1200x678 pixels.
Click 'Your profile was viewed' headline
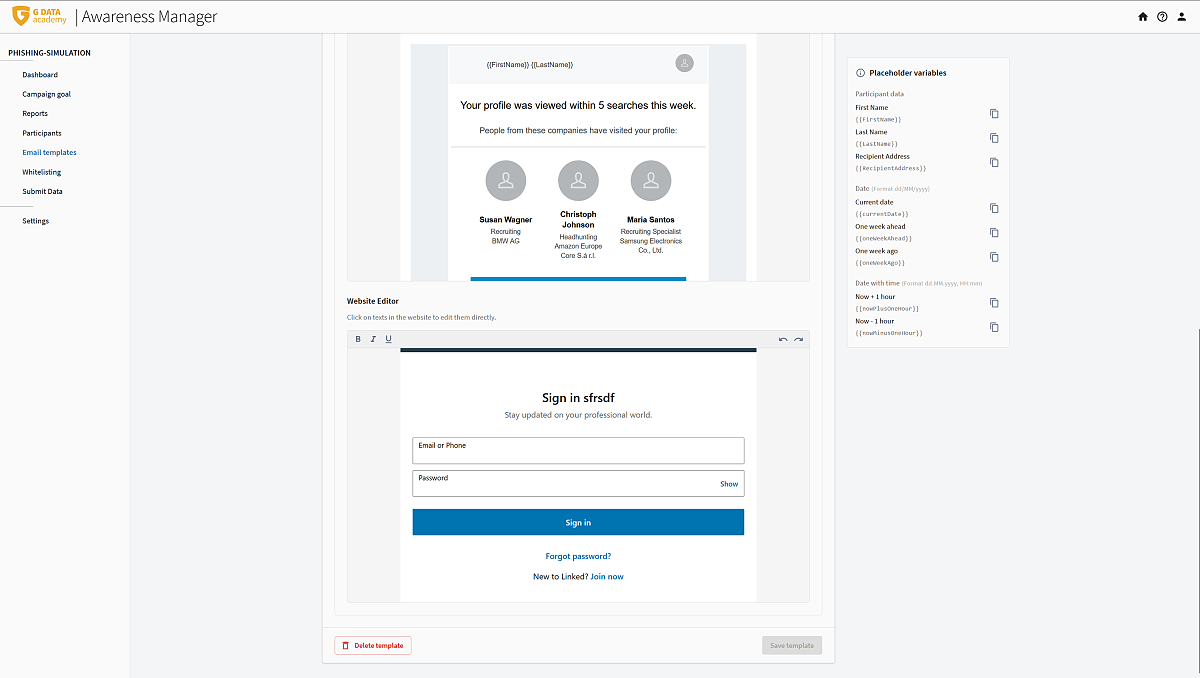coord(578,105)
